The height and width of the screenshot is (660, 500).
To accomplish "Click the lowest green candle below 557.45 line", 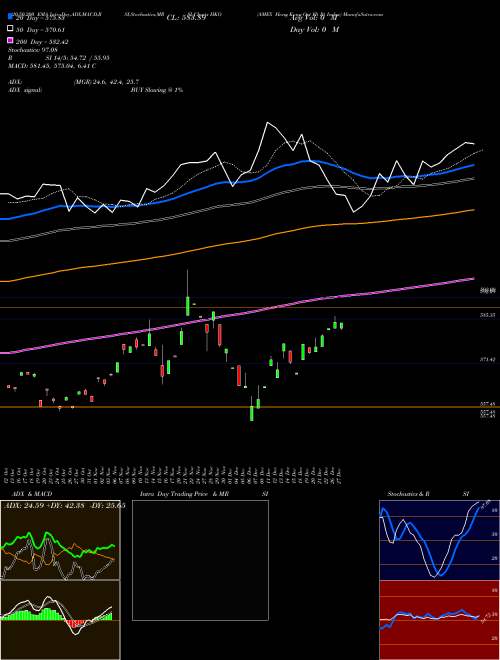I will 252,413.
